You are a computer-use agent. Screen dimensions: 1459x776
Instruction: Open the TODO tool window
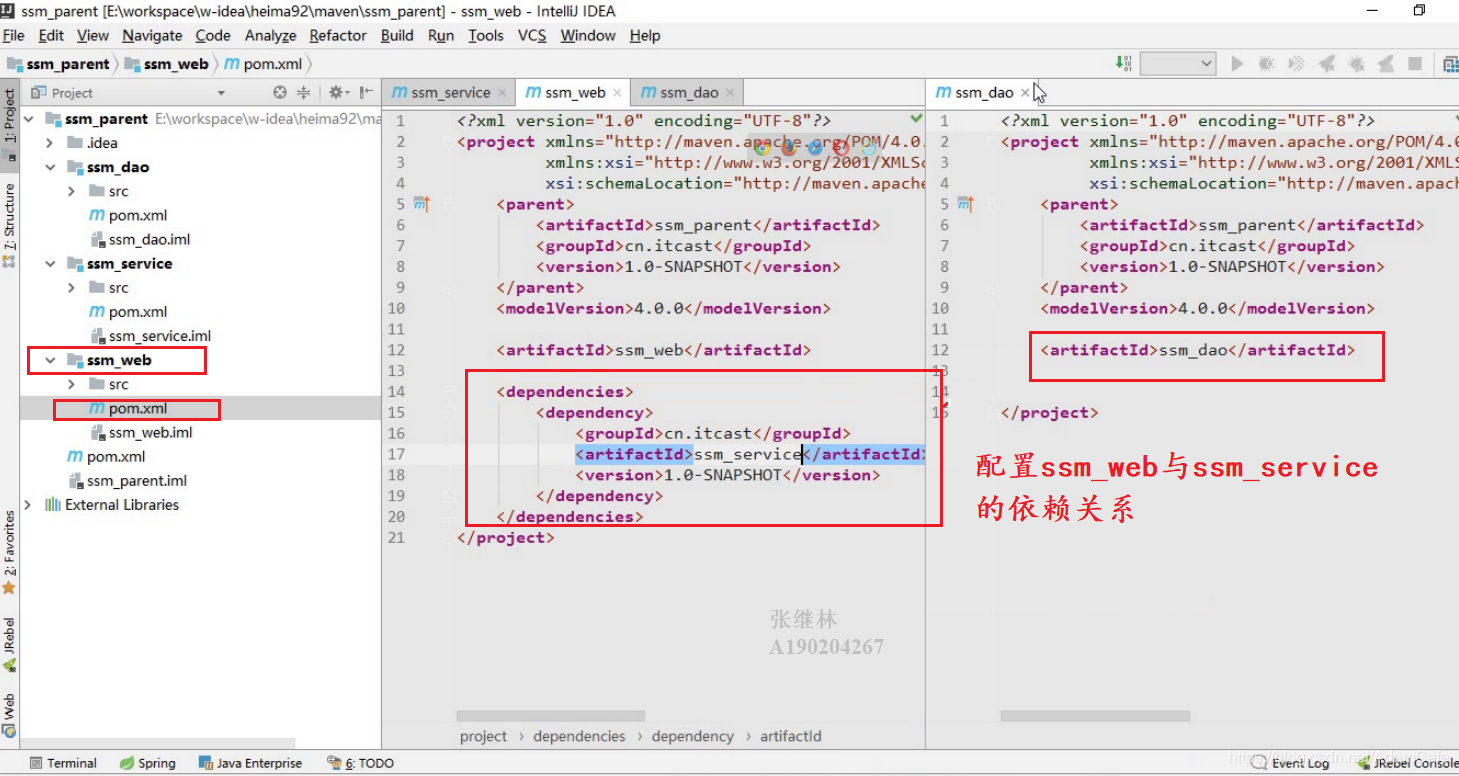(361, 763)
